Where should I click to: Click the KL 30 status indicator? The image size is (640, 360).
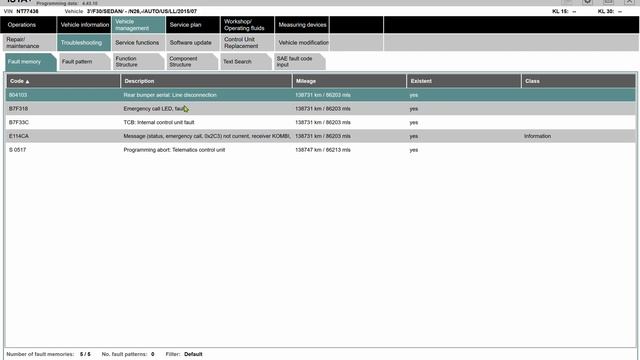coord(610,11)
